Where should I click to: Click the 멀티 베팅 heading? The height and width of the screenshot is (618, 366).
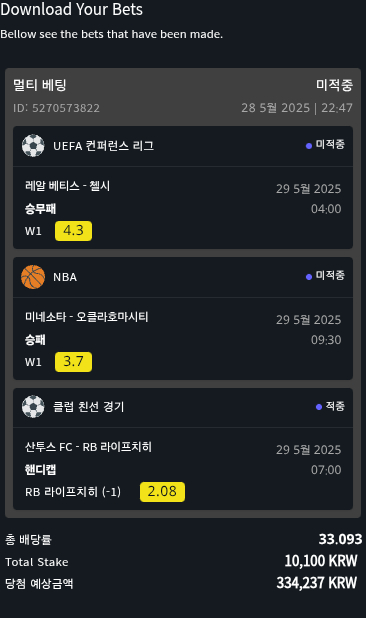click(x=40, y=85)
